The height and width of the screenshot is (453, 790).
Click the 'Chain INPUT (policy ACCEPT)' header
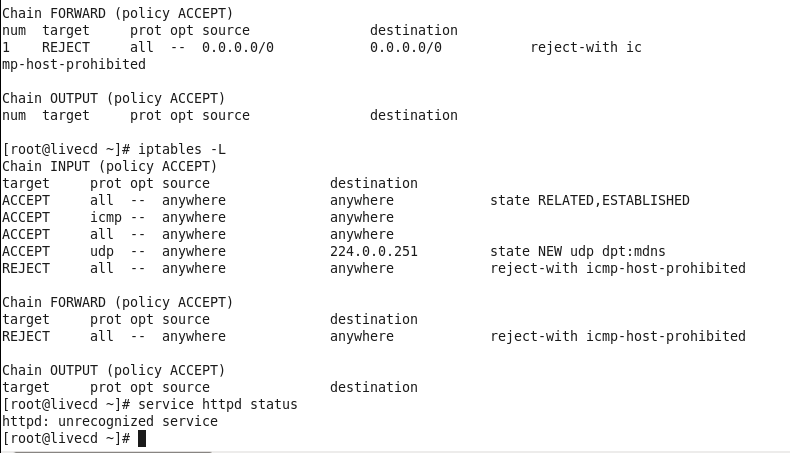[110, 166]
